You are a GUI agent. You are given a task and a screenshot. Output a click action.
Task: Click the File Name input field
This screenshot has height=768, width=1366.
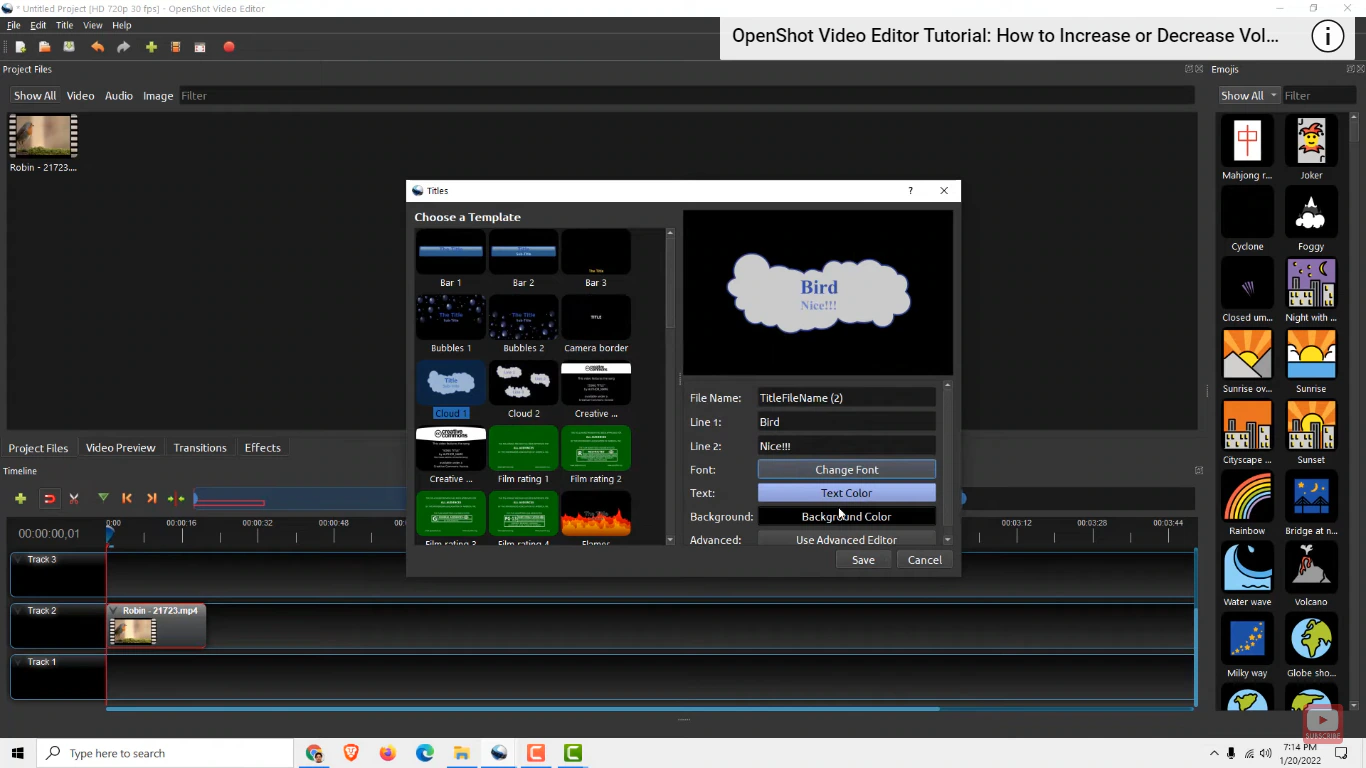pyautogui.click(x=847, y=398)
